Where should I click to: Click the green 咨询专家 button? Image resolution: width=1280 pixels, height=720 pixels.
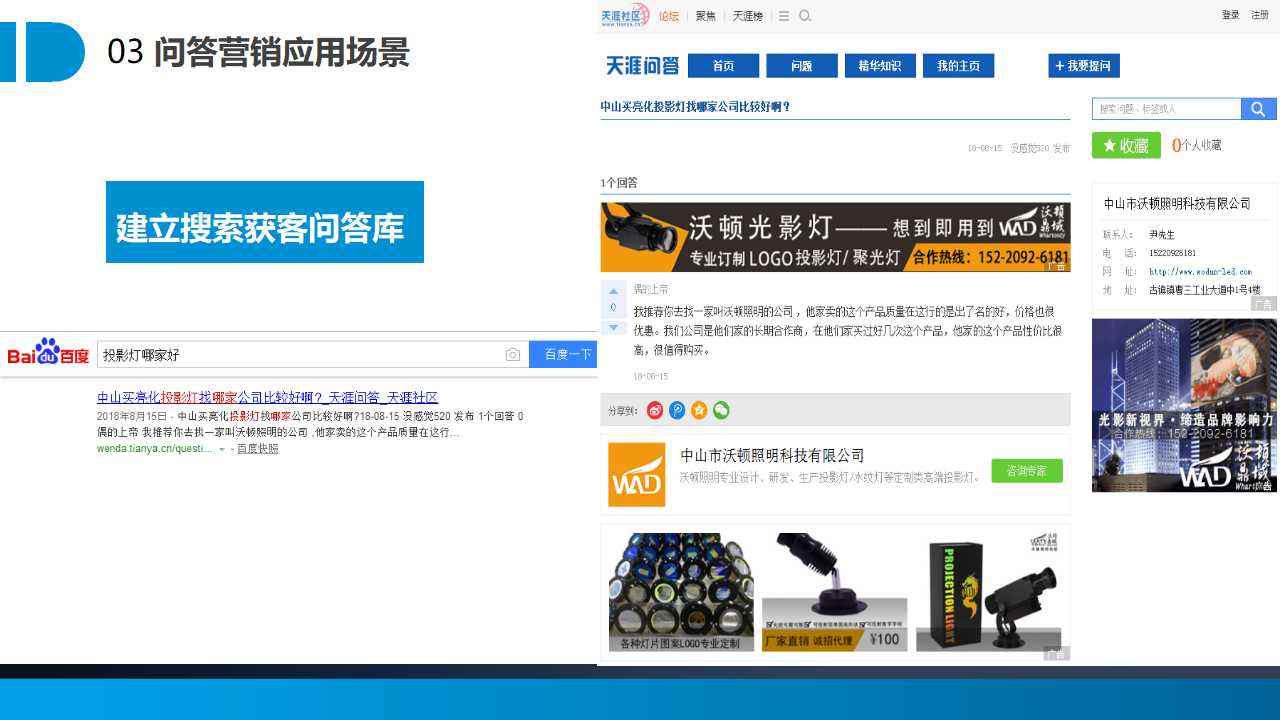(1027, 471)
